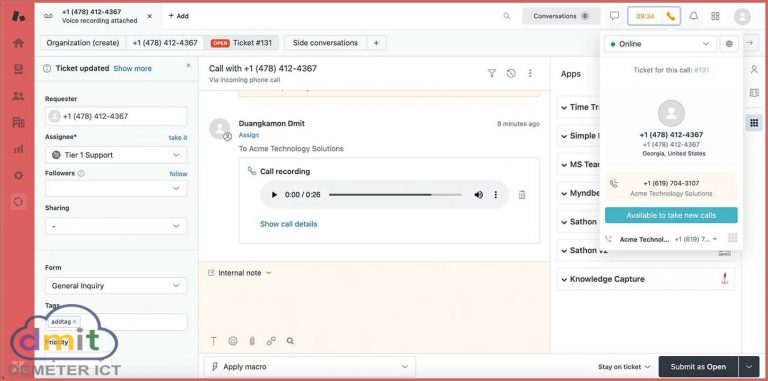Image resolution: width=768 pixels, height=381 pixels.
Task: Open the Reporting bar chart icon
Action: tap(18, 149)
